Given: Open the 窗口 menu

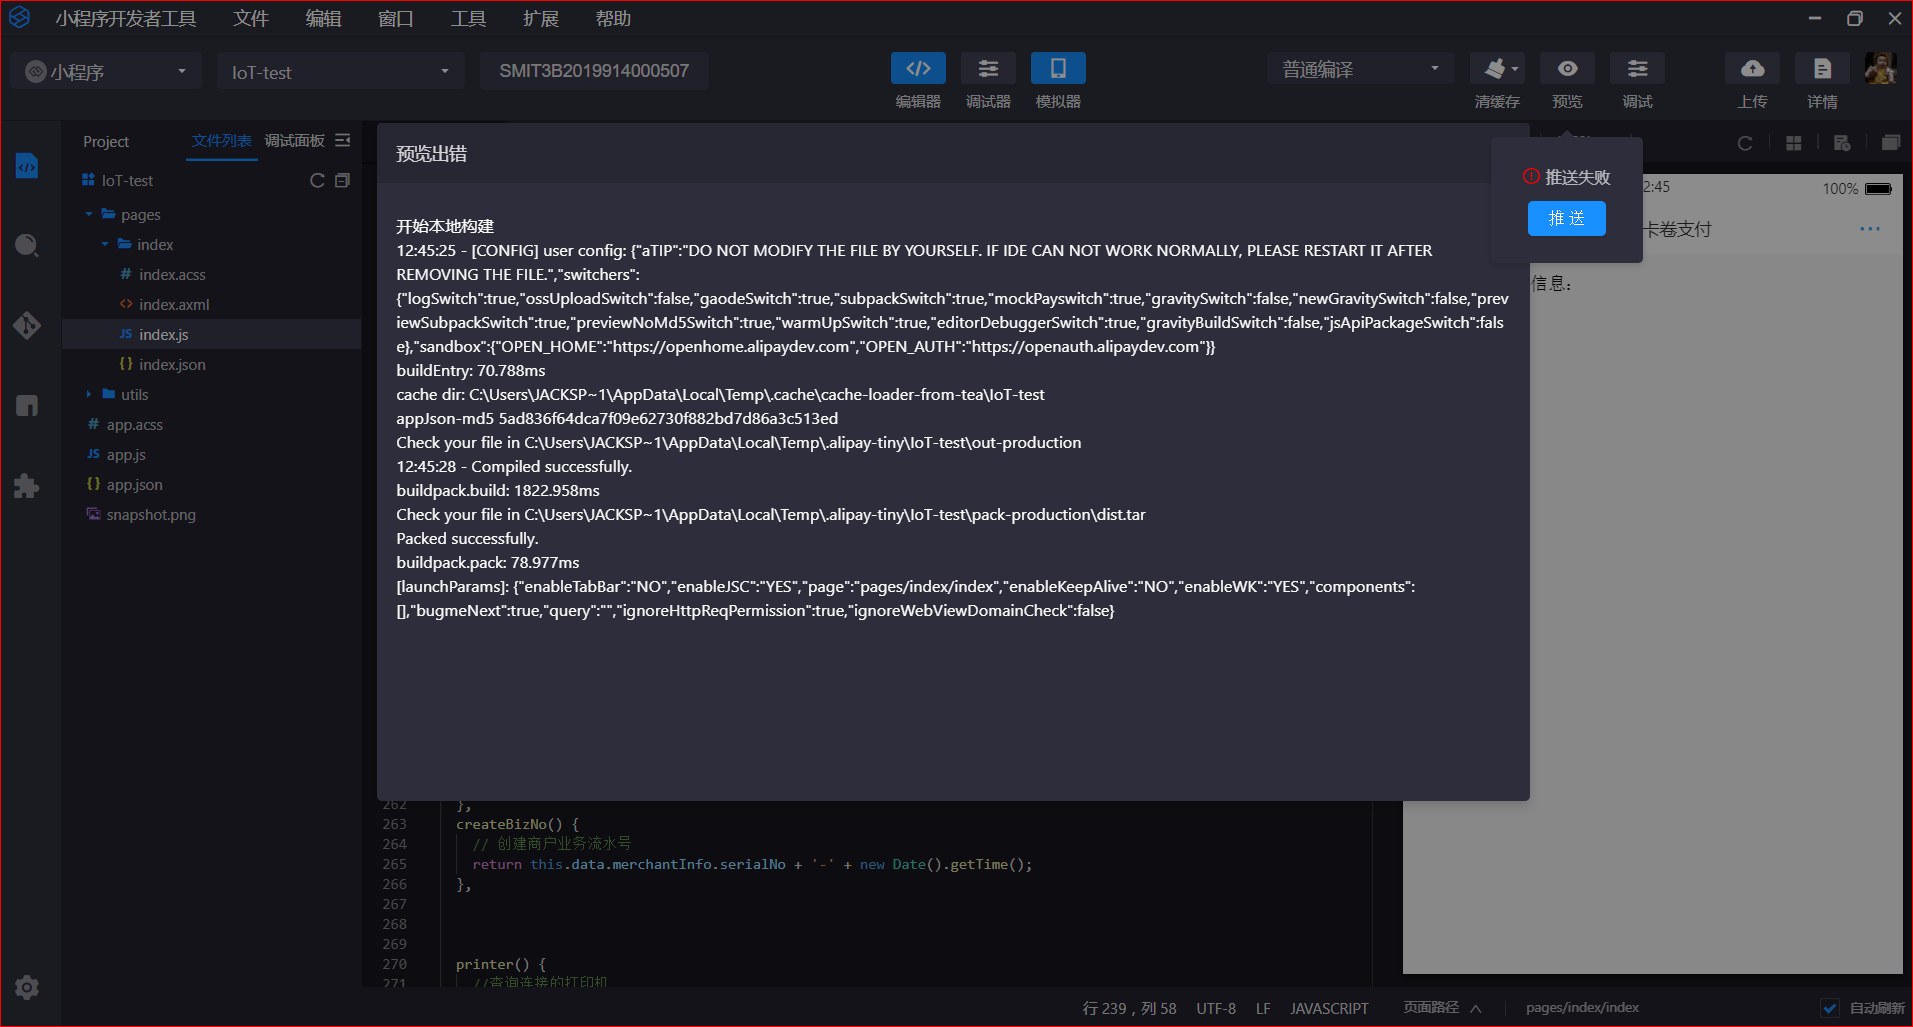Looking at the screenshot, I should (395, 18).
